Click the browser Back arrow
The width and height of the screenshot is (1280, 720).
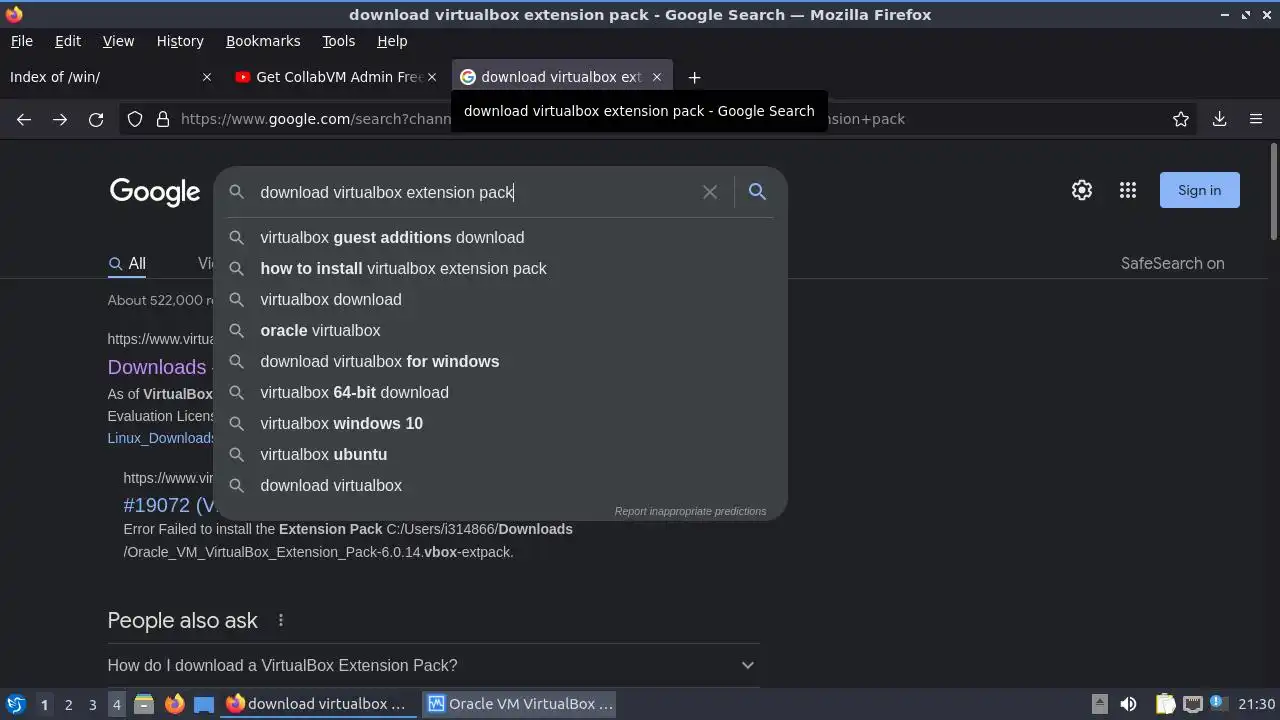coord(24,119)
